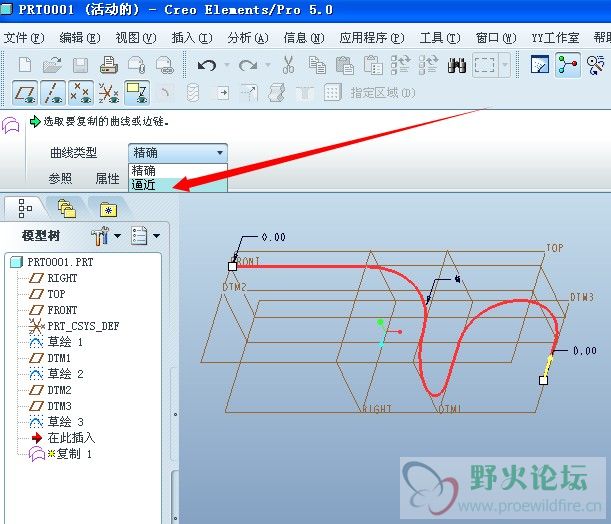
Task: Switch to the folder browser navigator tab
Action: tap(66, 208)
